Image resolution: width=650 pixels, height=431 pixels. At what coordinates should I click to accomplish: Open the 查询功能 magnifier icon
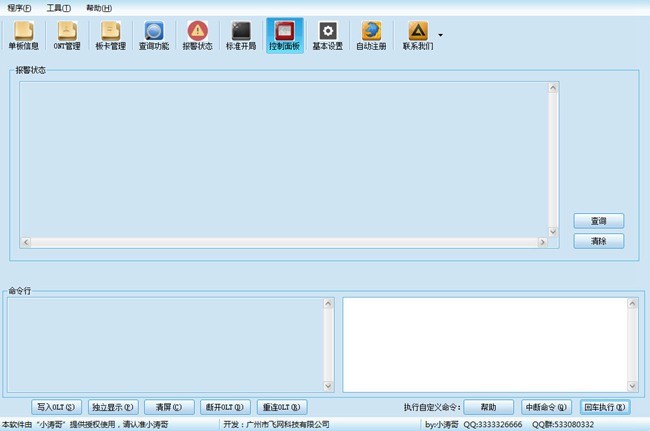pos(154,36)
